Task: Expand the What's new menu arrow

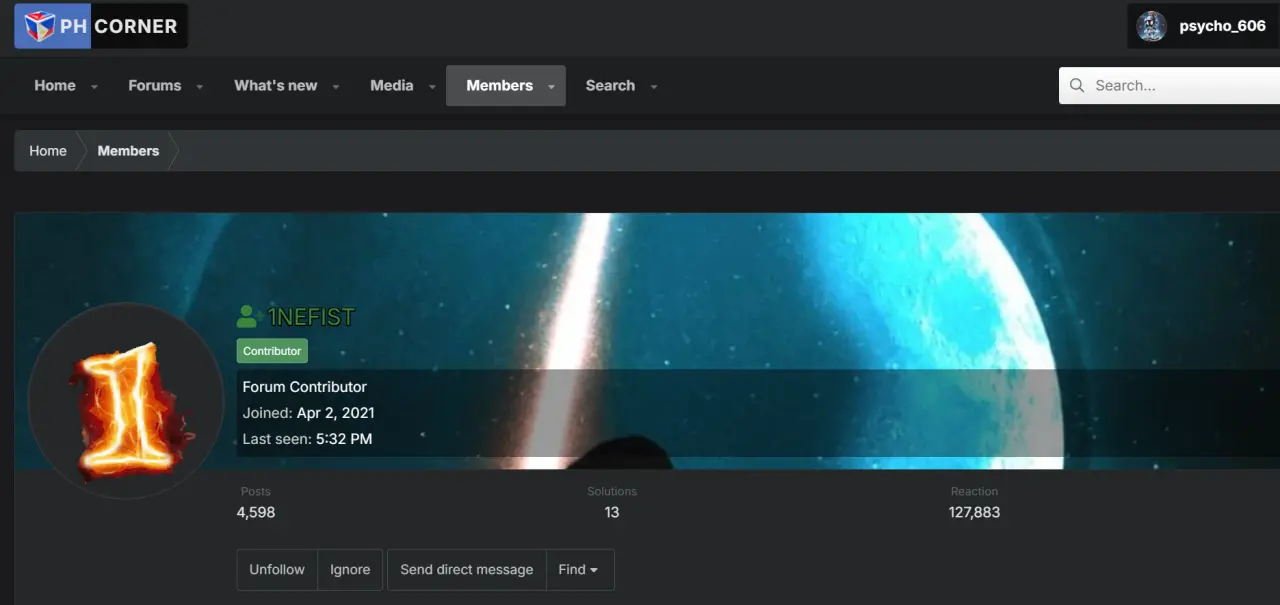Action: (335, 87)
